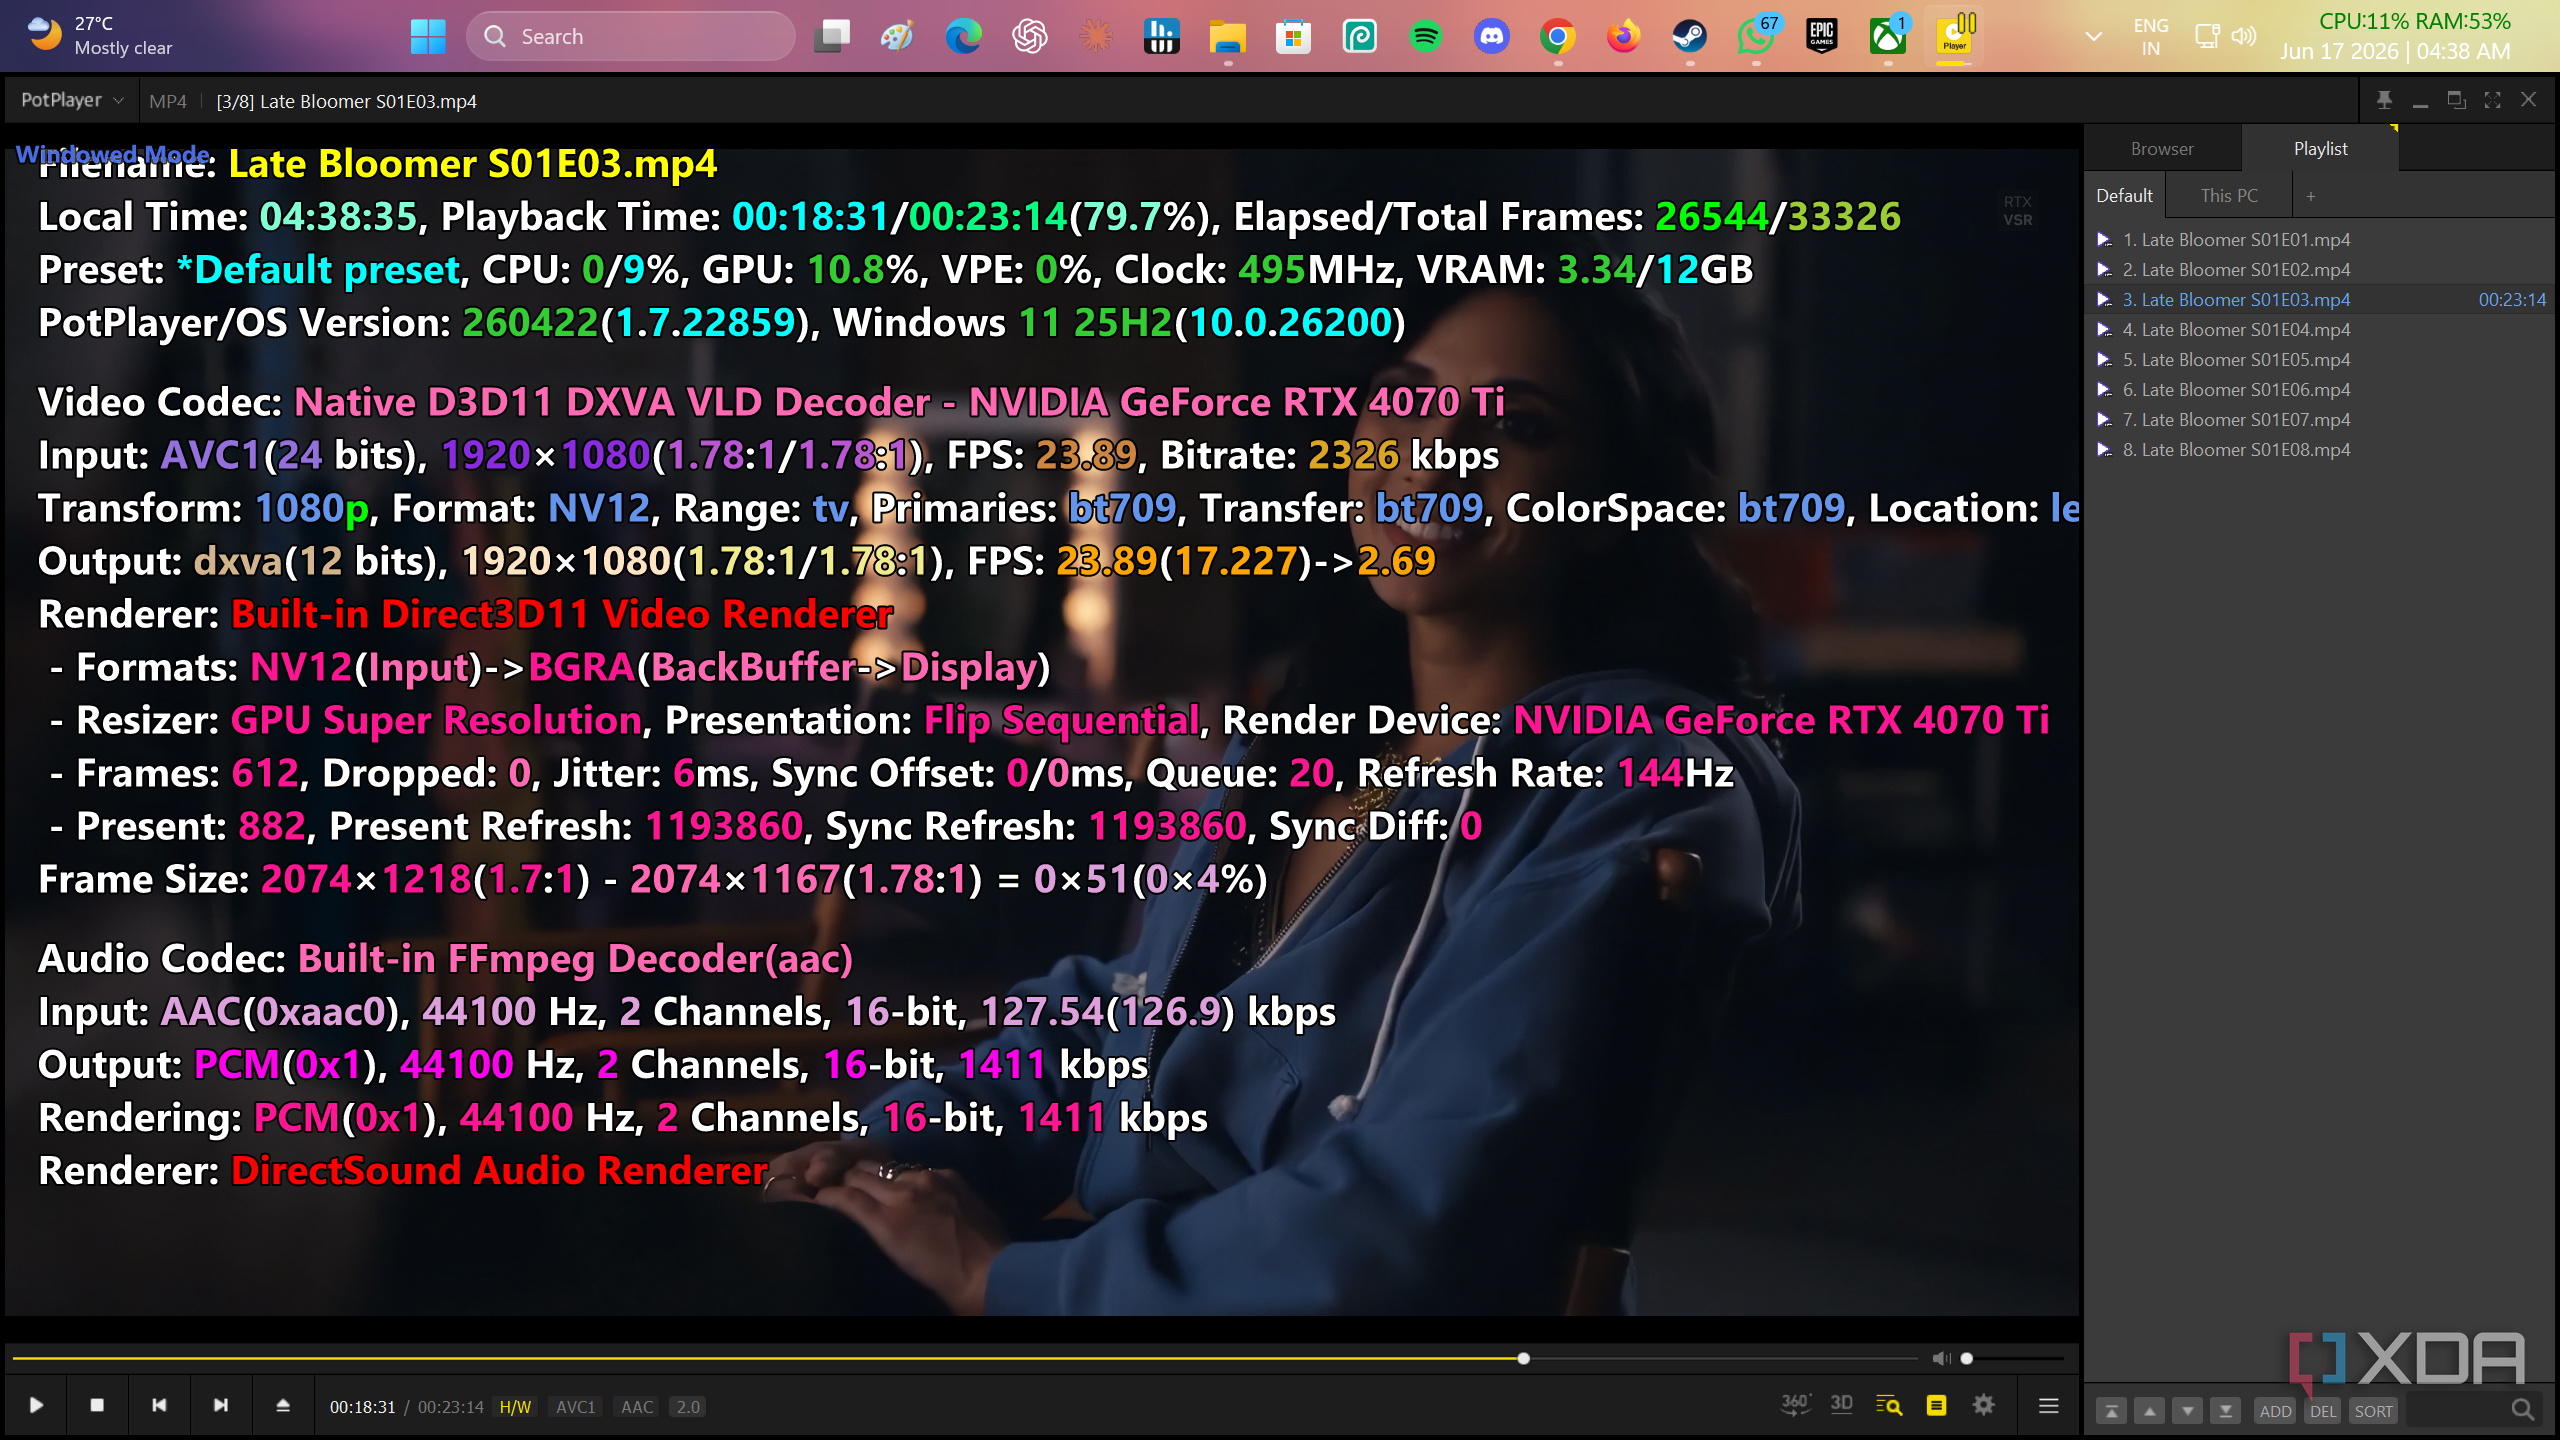Open Spotify from the taskbar
Viewport: 2560px width, 1440px height.
(x=1425, y=37)
